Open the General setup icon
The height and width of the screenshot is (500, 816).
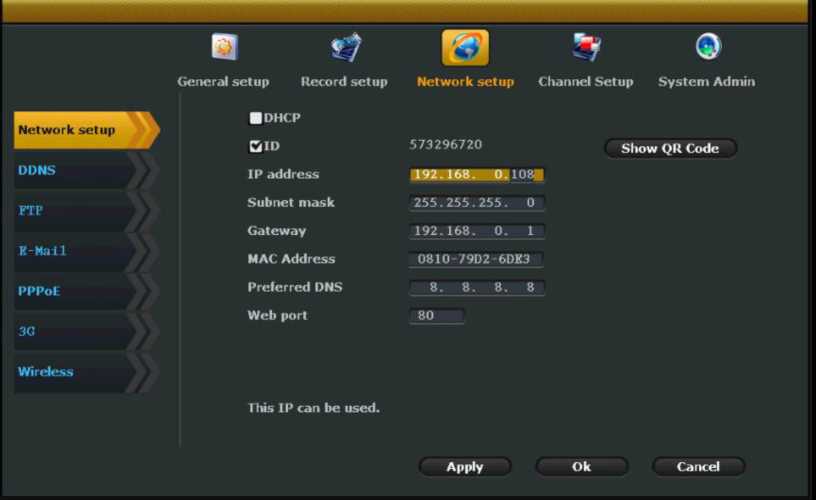(223, 48)
